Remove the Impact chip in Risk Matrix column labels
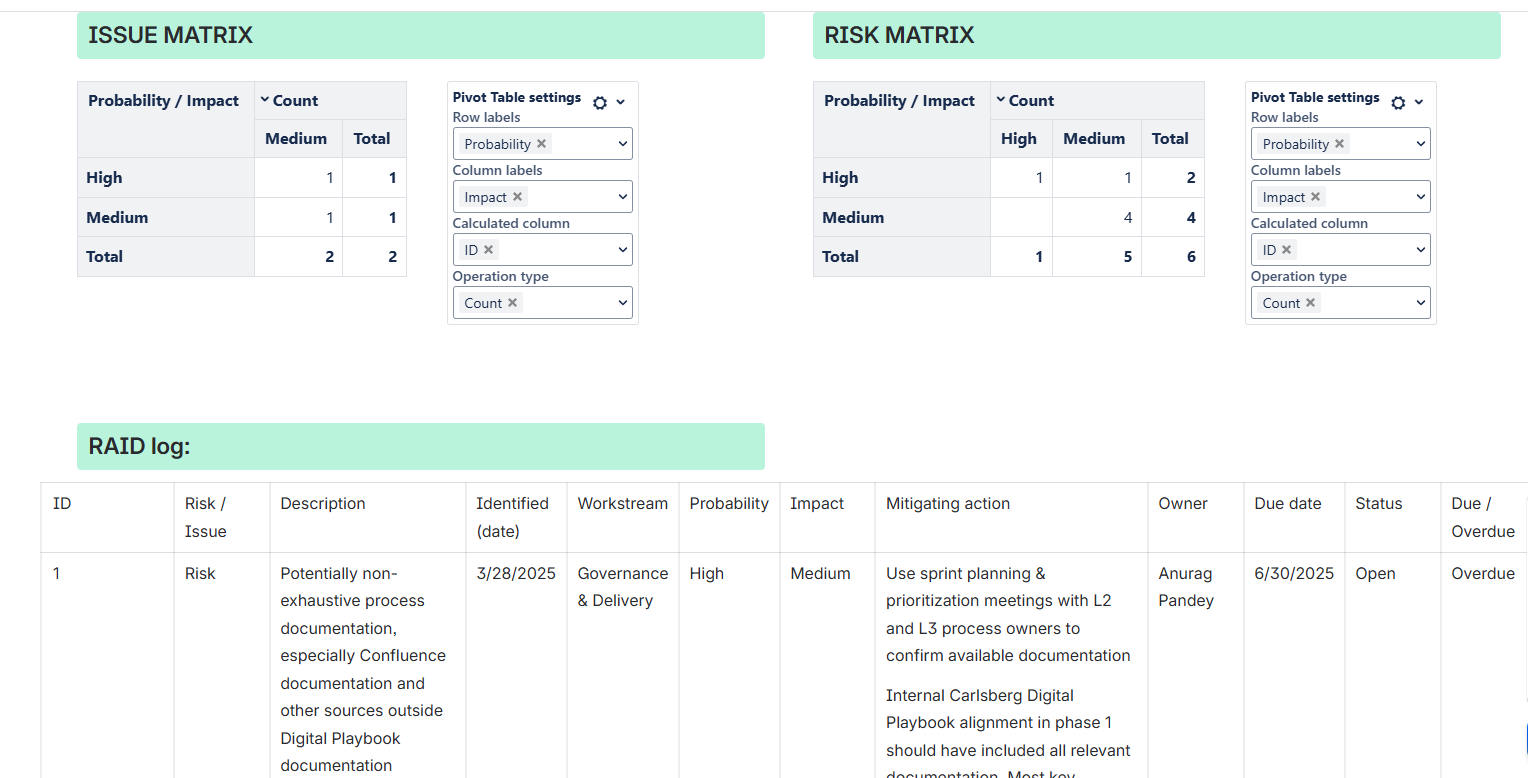 pyautogui.click(x=1314, y=196)
